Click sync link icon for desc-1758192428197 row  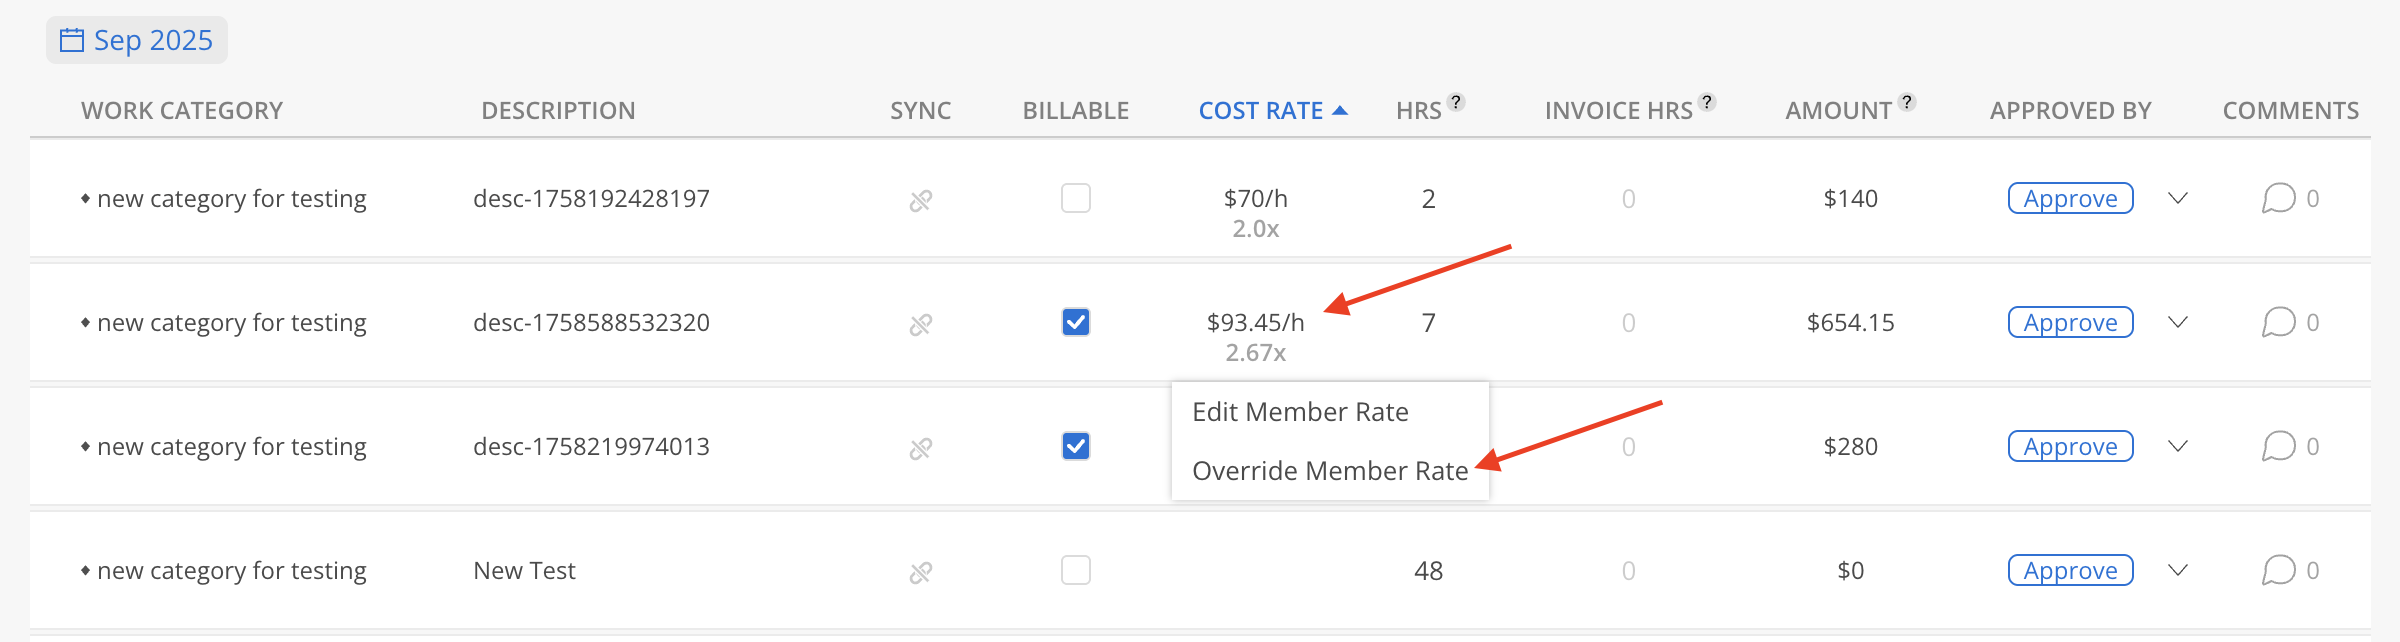point(920,200)
